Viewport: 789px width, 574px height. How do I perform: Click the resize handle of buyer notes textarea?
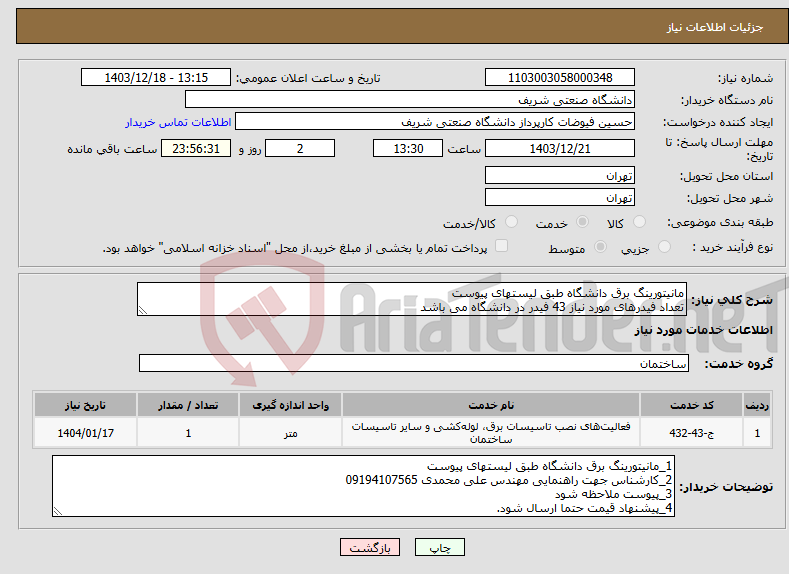57,511
